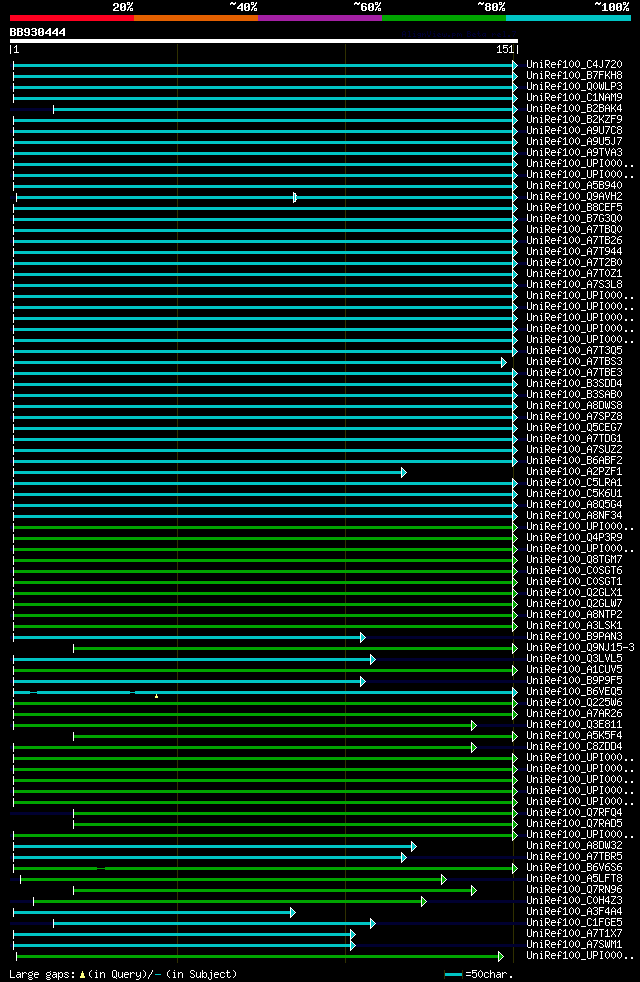Select hit label UniRef100_A7T3Q5

click(574, 350)
